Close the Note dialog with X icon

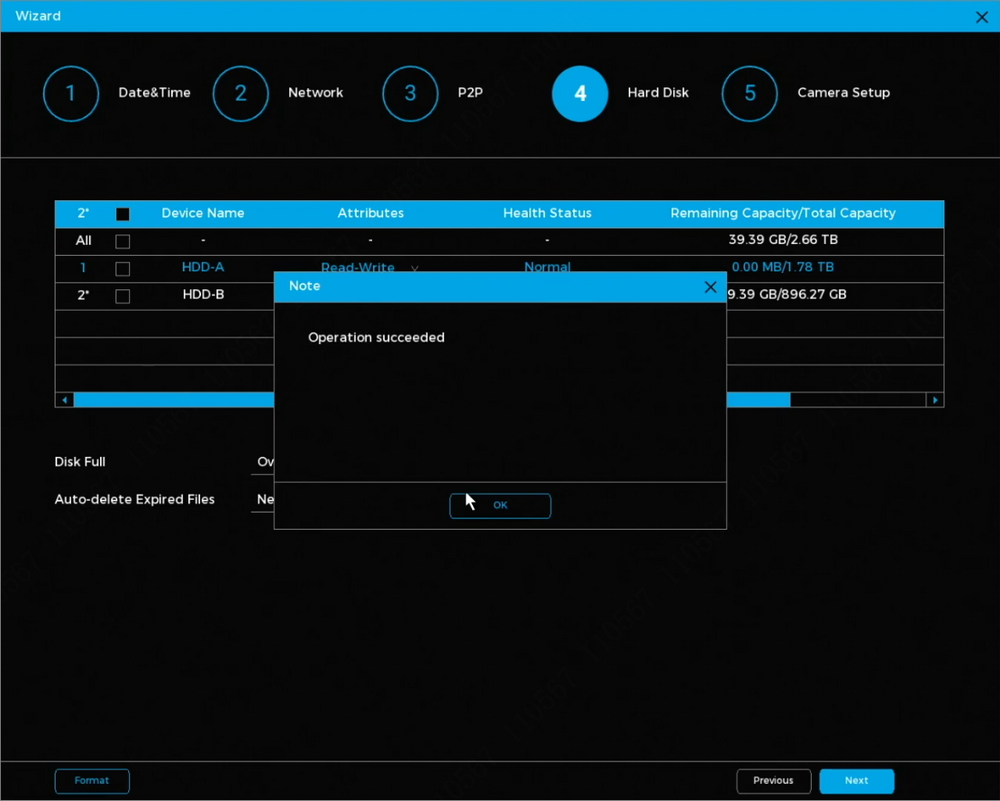coord(710,287)
